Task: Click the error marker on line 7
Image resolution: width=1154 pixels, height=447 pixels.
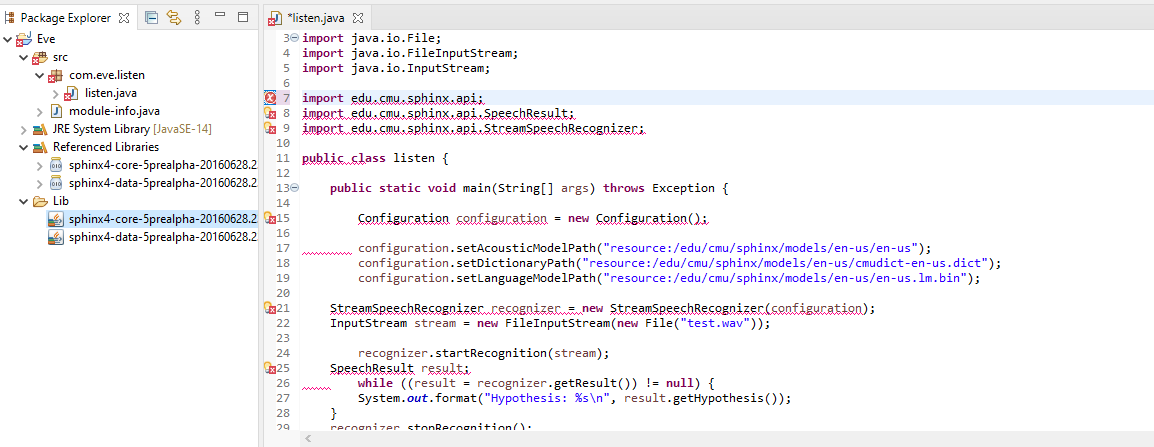Action: 269,98
